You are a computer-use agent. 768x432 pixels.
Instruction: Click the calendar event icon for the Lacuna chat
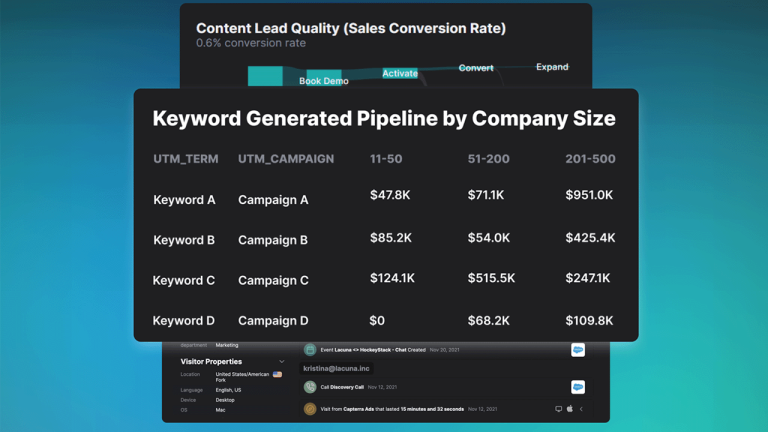(x=310, y=350)
